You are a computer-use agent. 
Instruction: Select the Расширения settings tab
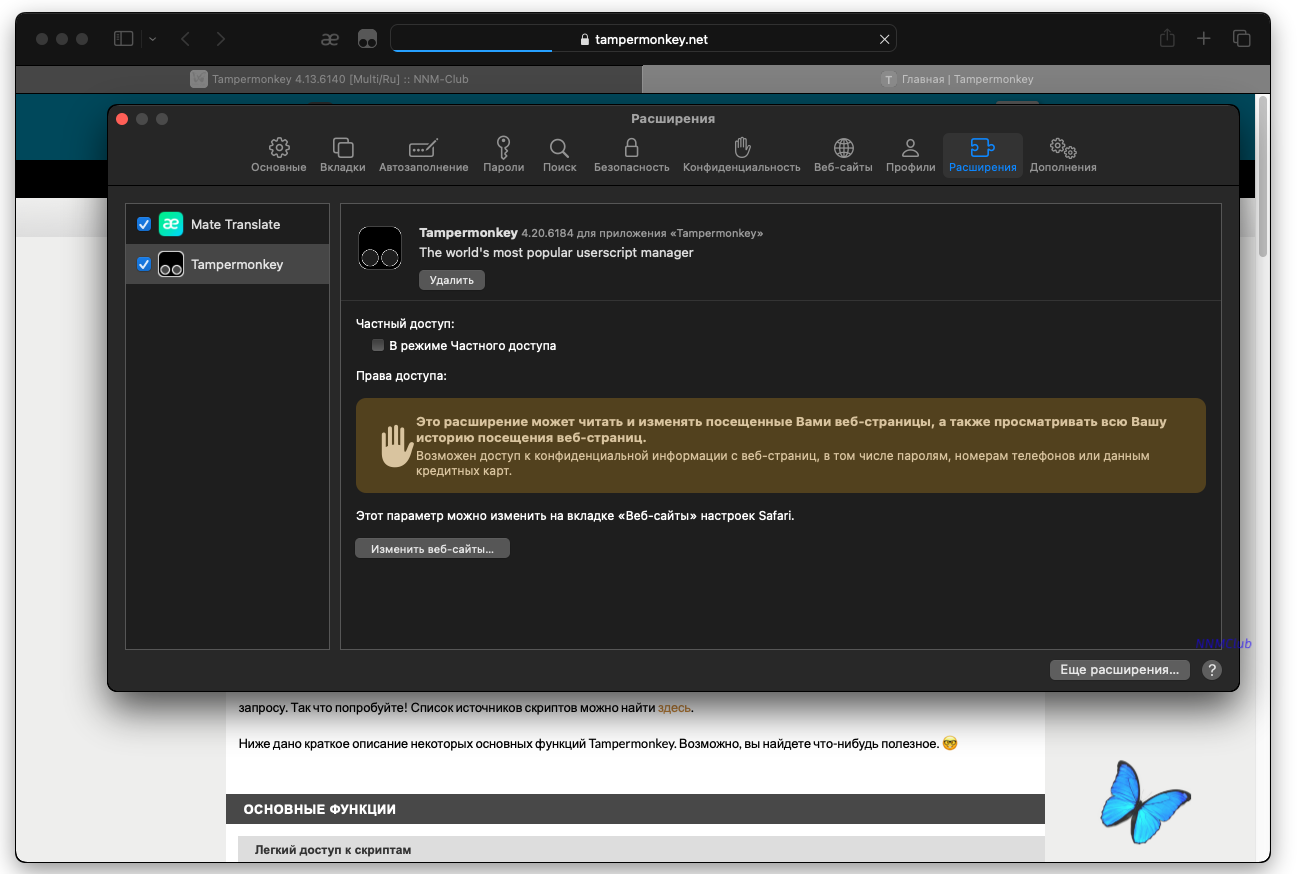point(983,155)
